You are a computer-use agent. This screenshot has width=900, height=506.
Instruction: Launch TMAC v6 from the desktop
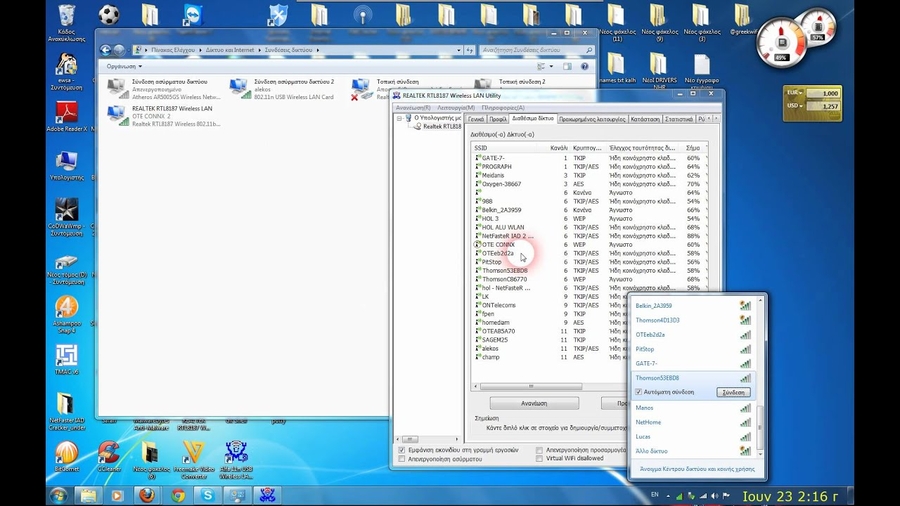tap(67, 360)
